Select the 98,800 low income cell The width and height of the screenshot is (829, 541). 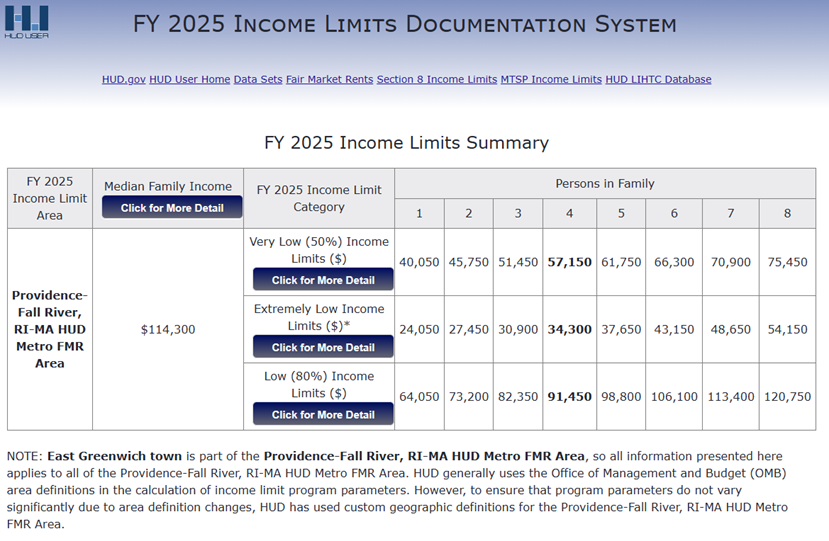coord(621,397)
